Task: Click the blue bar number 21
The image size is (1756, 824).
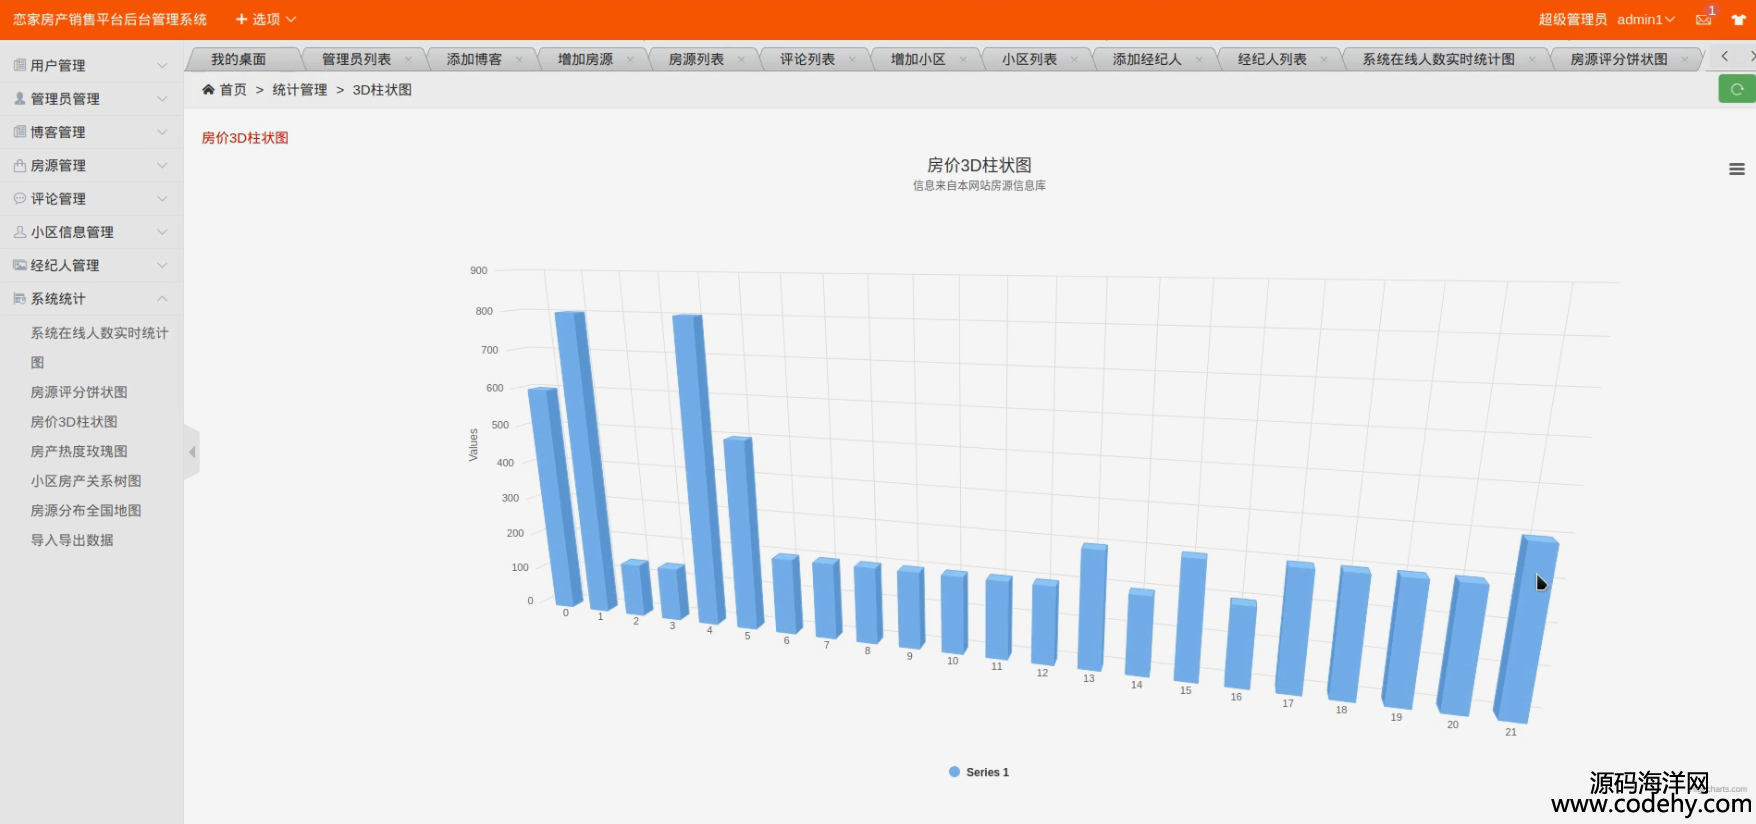Action: click(1526, 628)
